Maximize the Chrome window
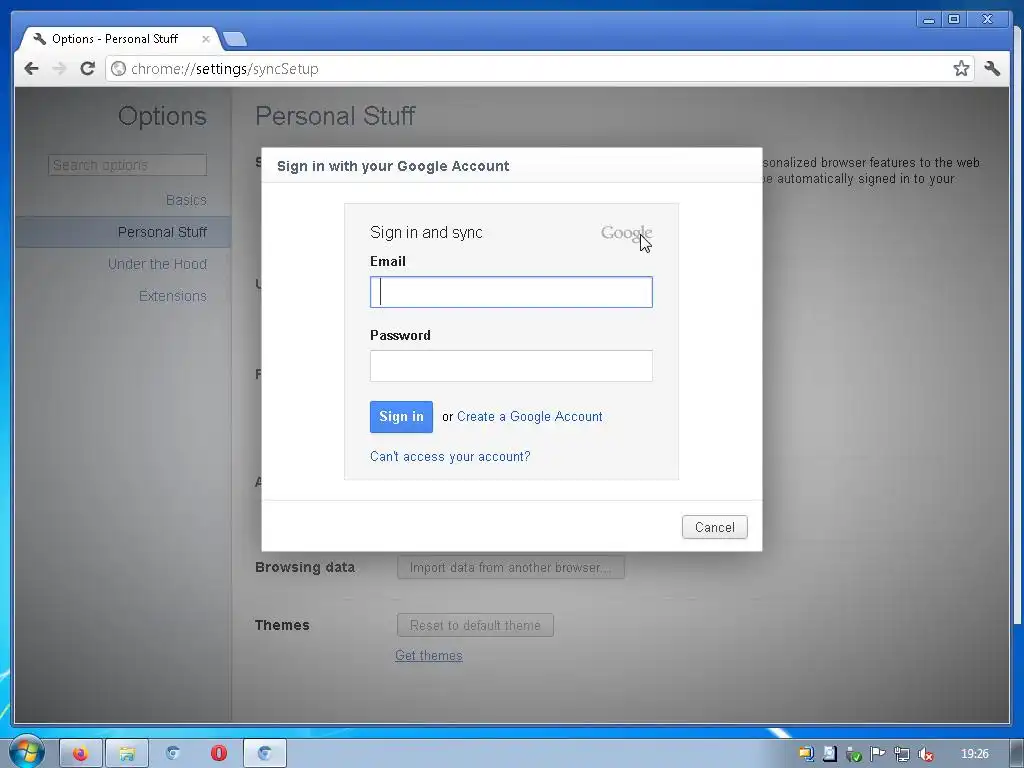 [x=954, y=20]
